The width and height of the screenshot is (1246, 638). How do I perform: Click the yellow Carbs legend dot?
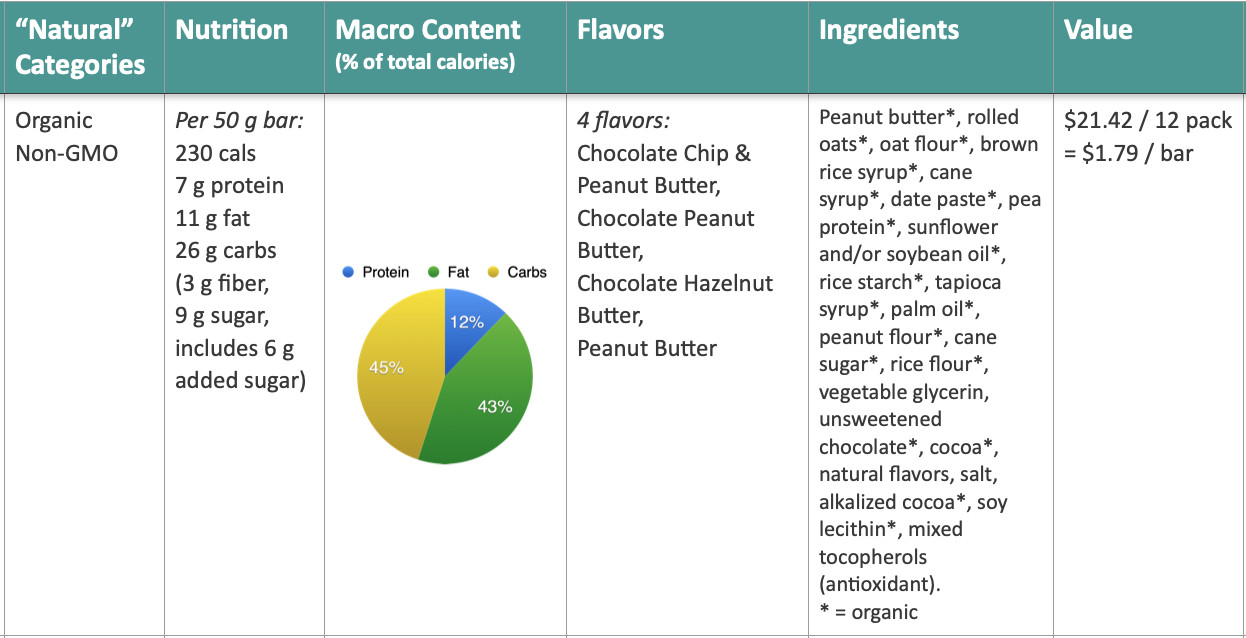tap(493, 272)
